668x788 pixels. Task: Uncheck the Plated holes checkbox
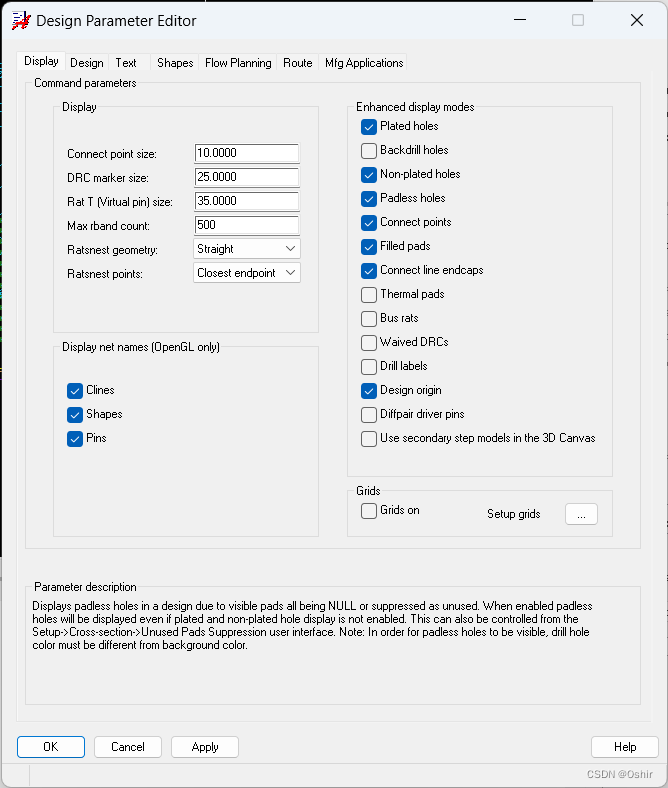tap(369, 126)
